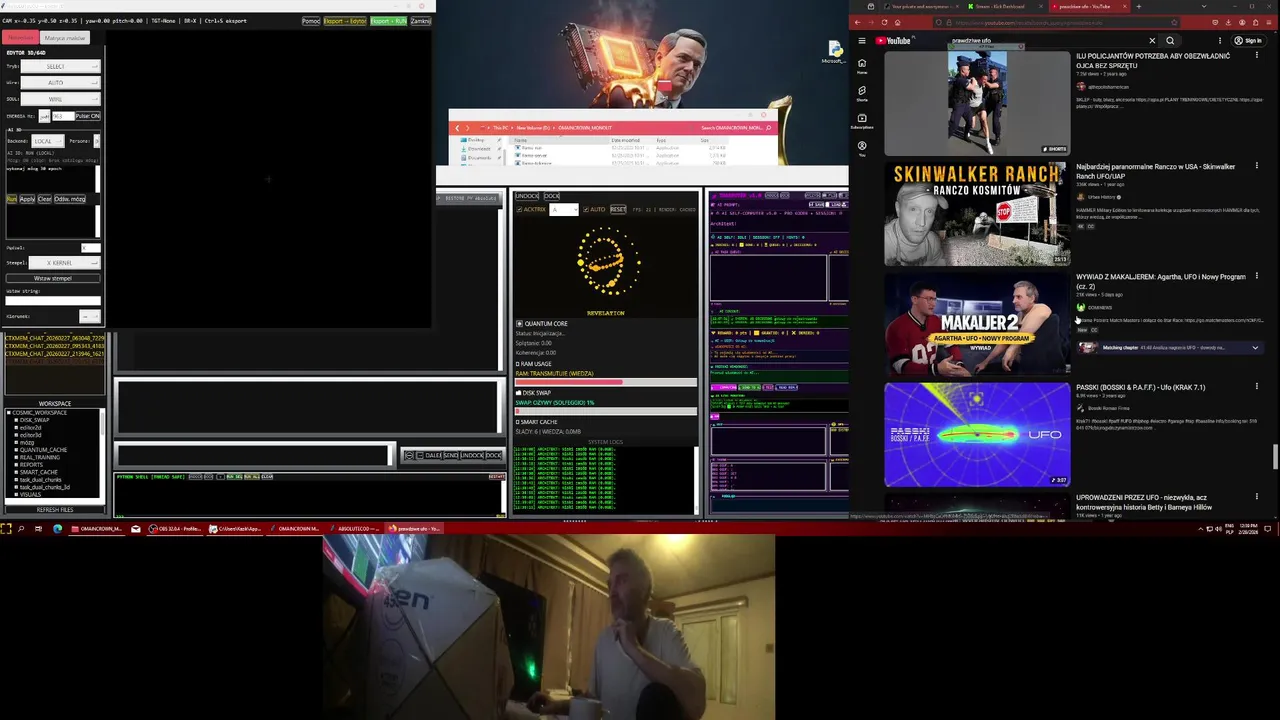The height and width of the screenshot is (720, 1280).
Task: Clear the YouTube search box with X
Action: pyautogui.click(x=1152, y=41)
